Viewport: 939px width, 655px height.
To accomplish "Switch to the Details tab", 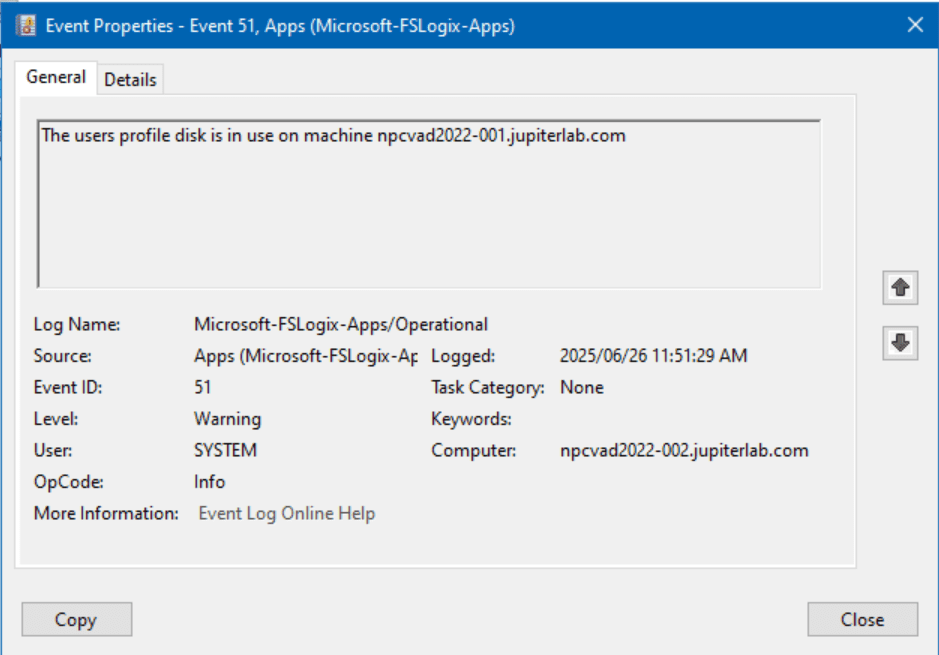I will click(x=130, y=80).
